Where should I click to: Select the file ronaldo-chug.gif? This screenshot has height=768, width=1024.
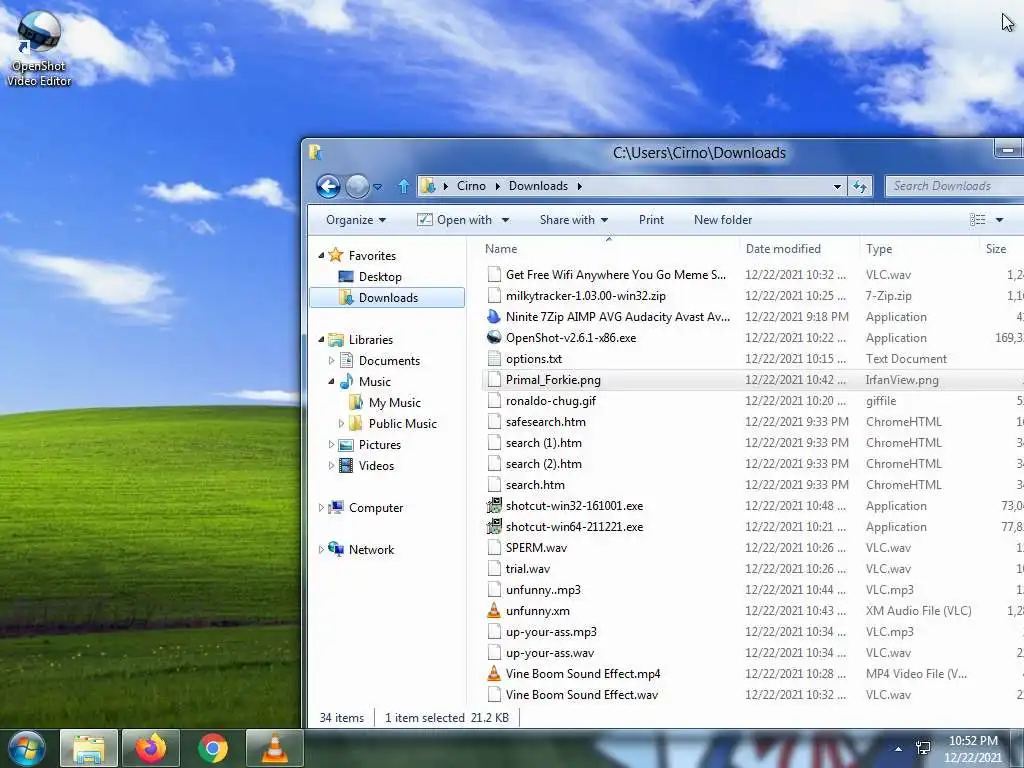551,401
